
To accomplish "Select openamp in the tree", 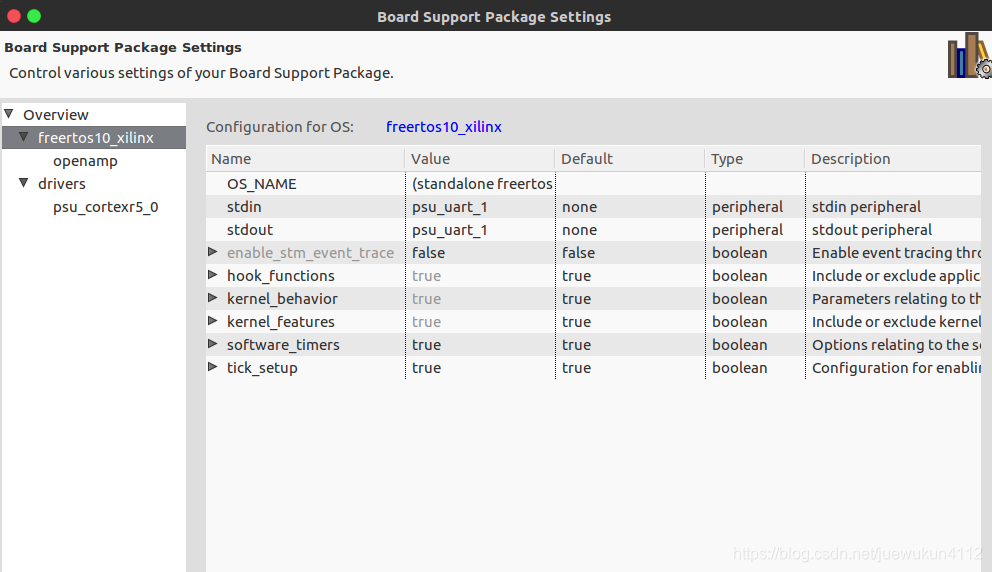I will 85,161.
